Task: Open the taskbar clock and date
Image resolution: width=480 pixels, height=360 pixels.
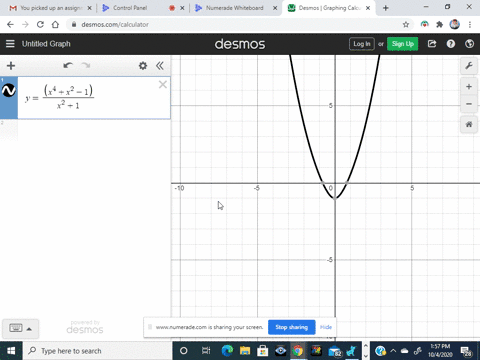Action: pyautogui.click(x=440, y=351)
